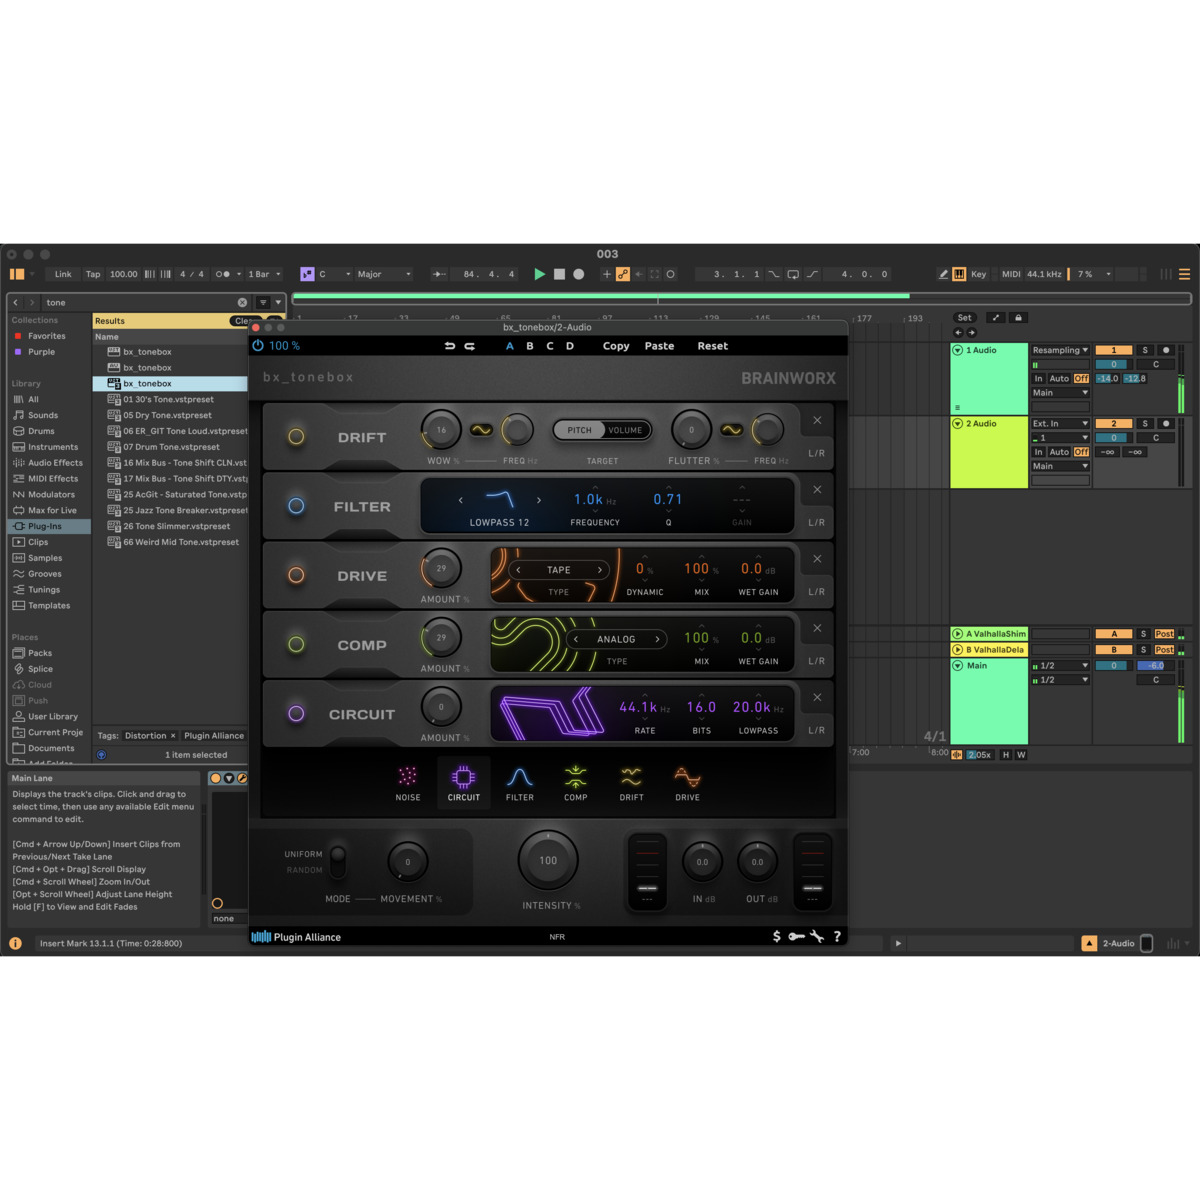Select preset slot A

click(510, 346)
